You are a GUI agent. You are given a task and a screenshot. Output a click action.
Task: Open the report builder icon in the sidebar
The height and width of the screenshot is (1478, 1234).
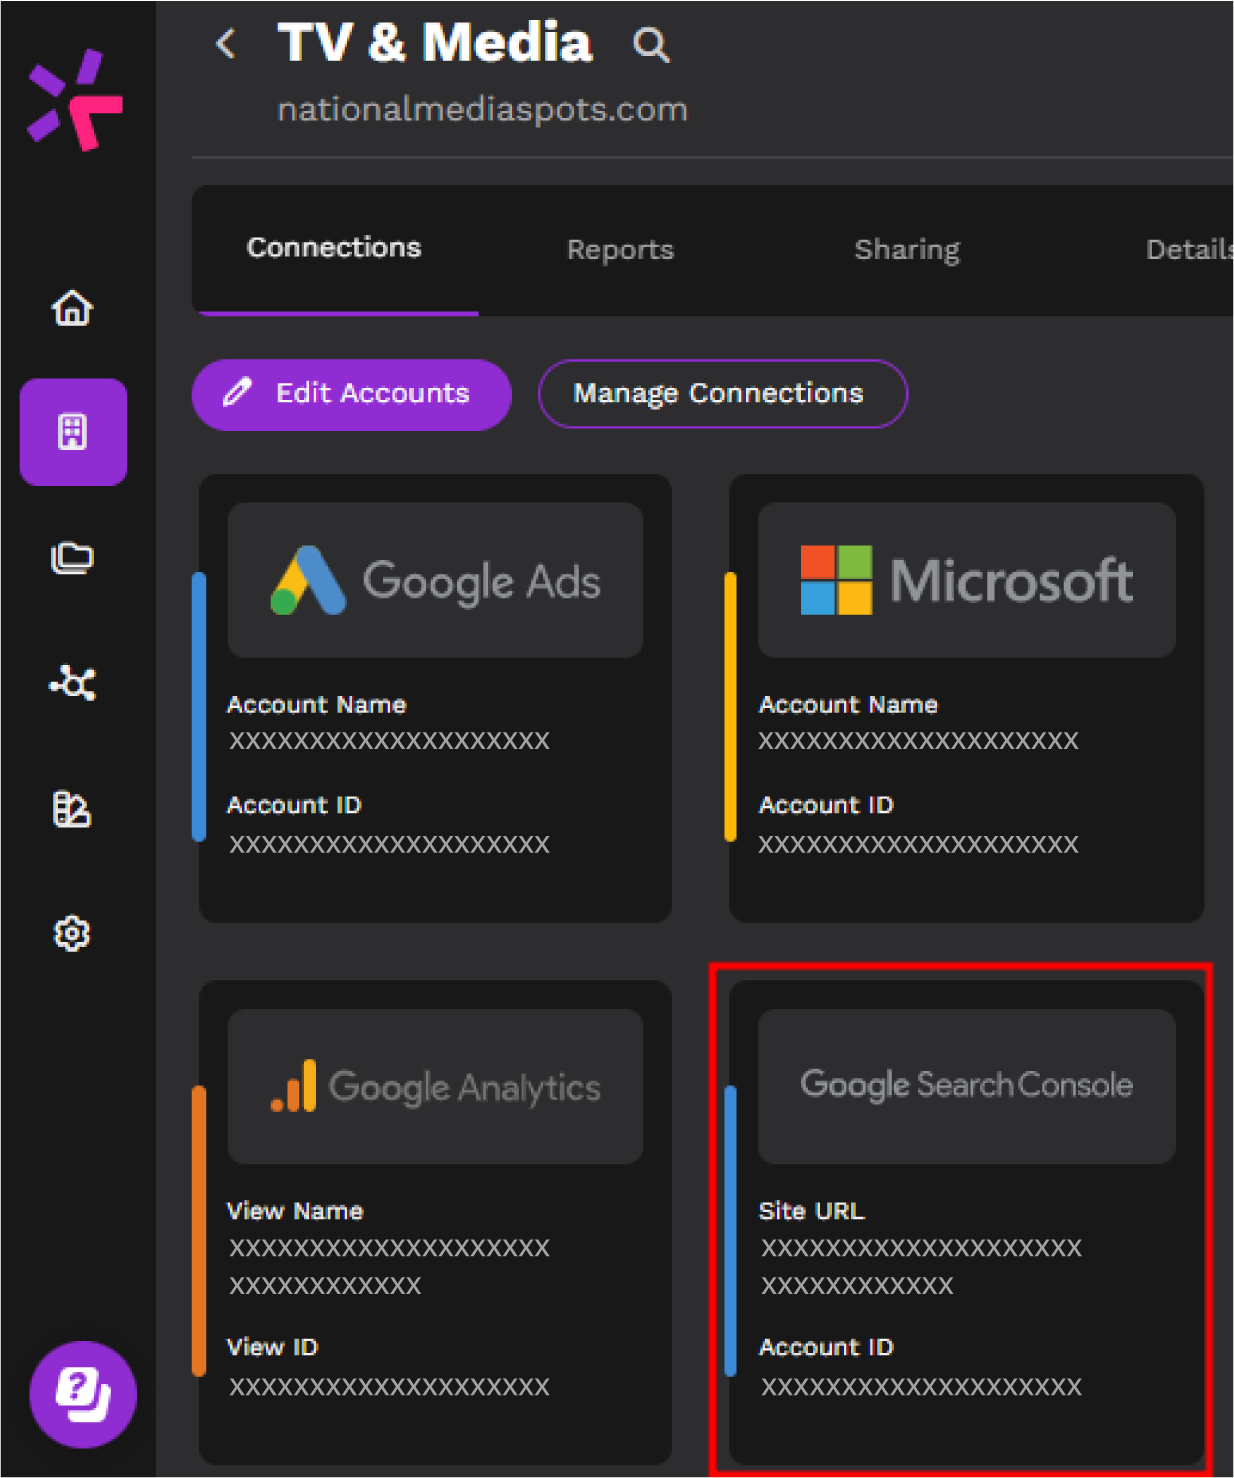[72, 808]
